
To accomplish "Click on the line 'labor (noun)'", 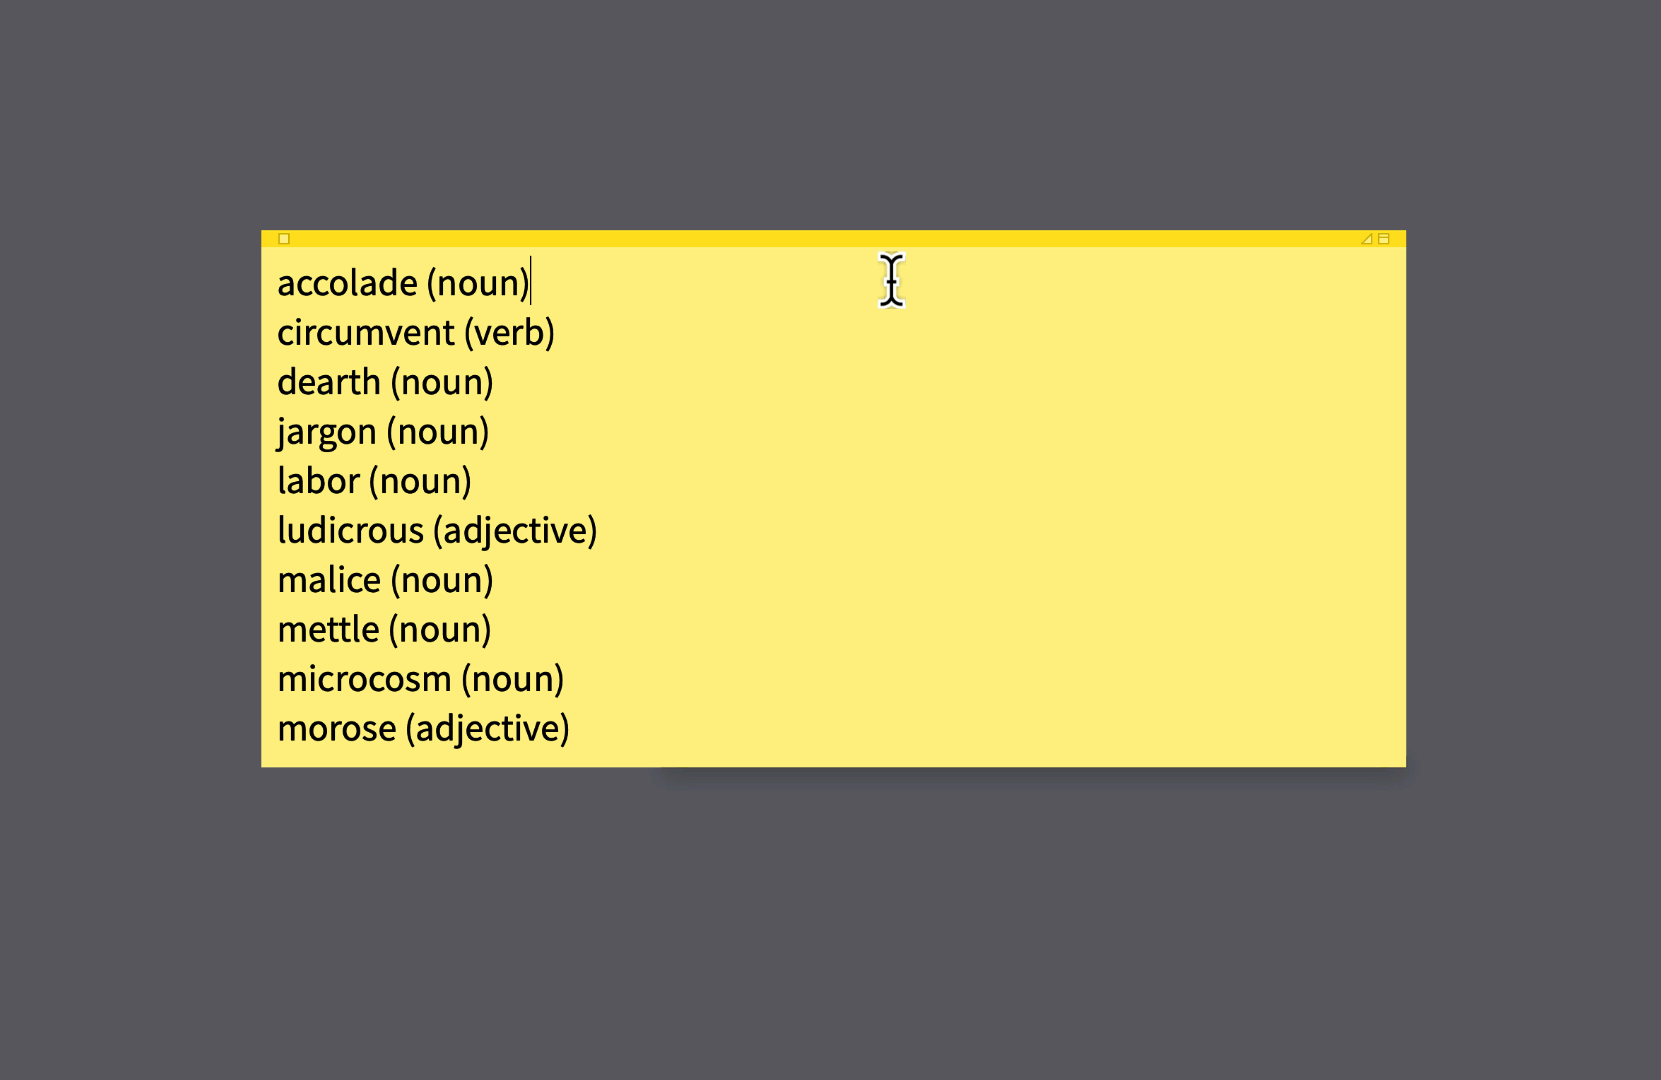I will pyautogui.click(x=374, y=482).
